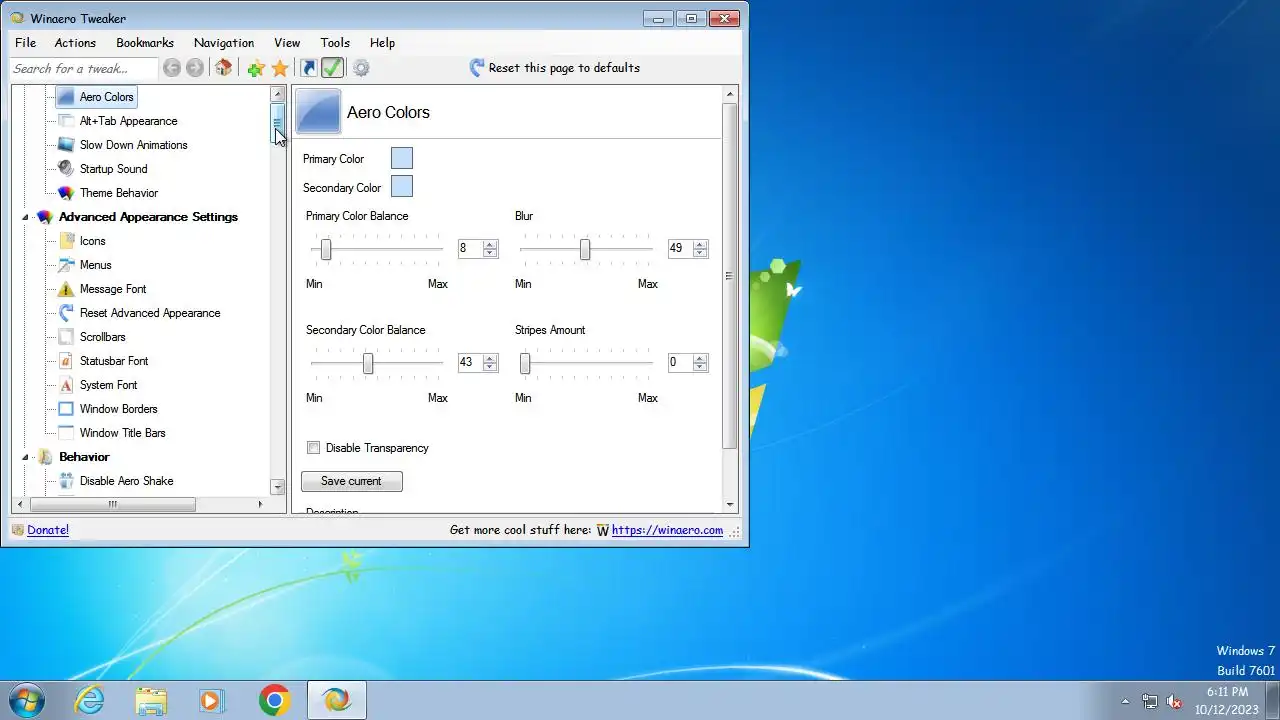Click the Blur slider thumb
1280x720 pixels.
click(x=585, y=250)
